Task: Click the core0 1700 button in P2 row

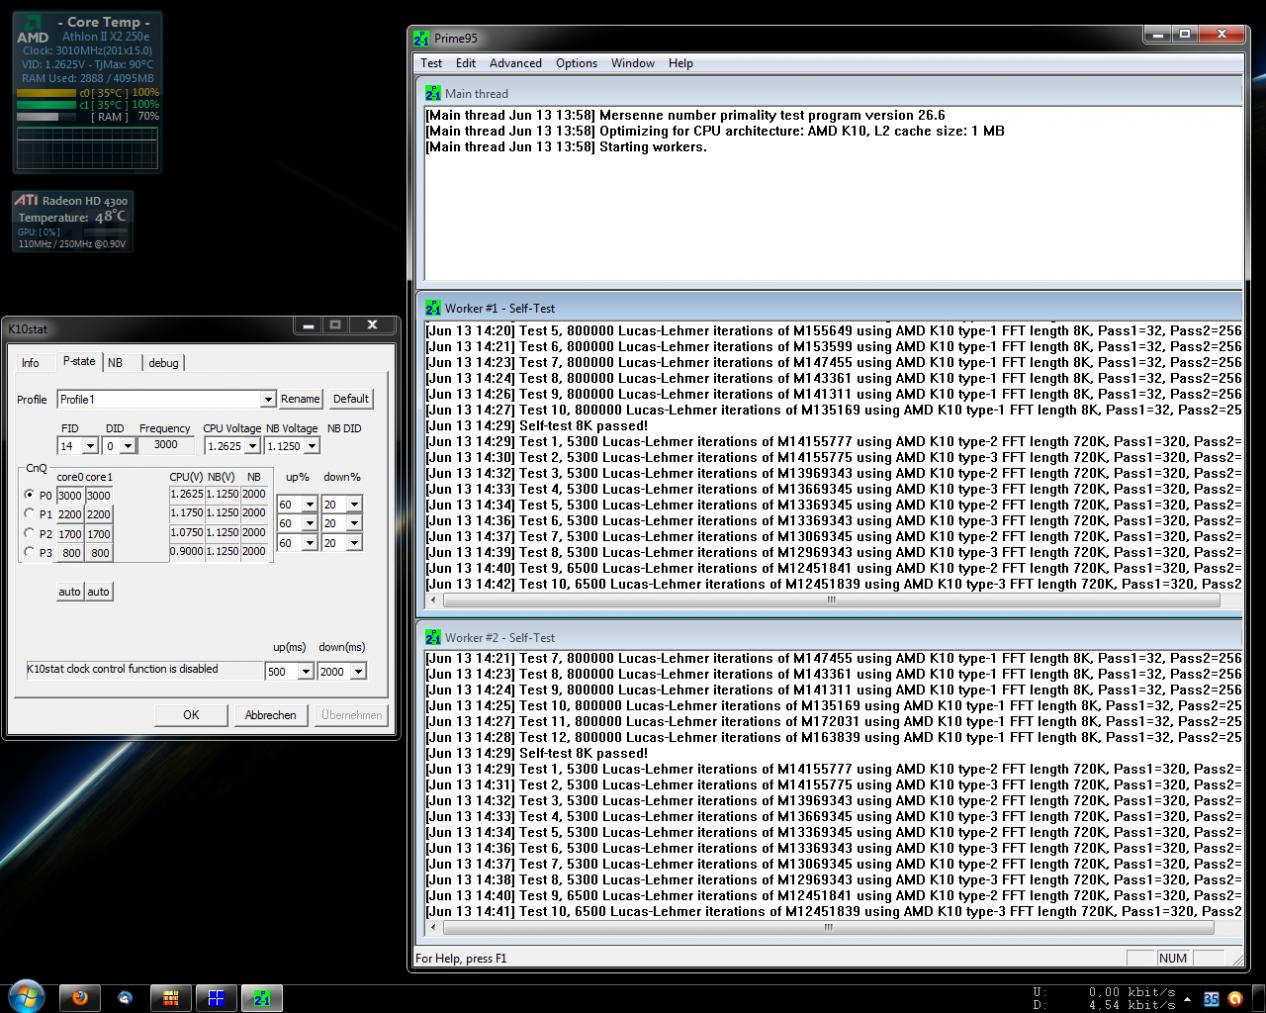Action: (70, 534)
